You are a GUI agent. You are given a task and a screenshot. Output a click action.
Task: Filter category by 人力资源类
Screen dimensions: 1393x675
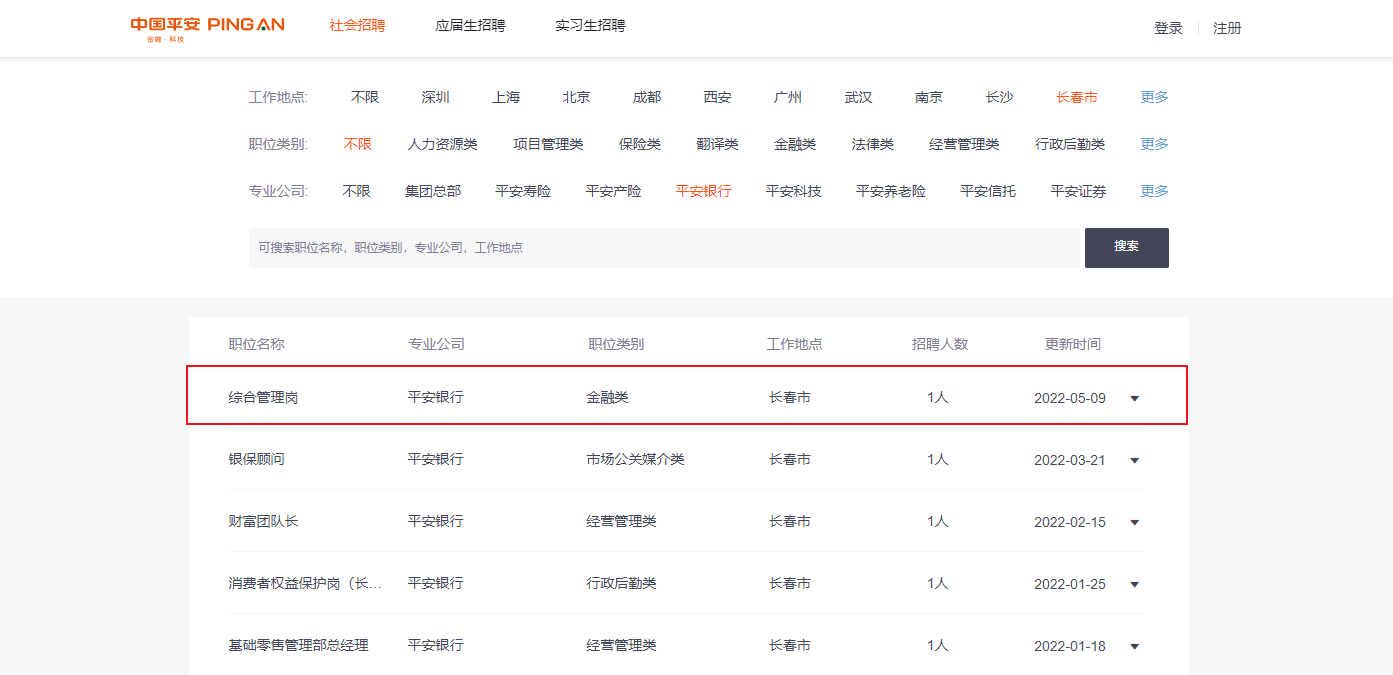[443, 144]
